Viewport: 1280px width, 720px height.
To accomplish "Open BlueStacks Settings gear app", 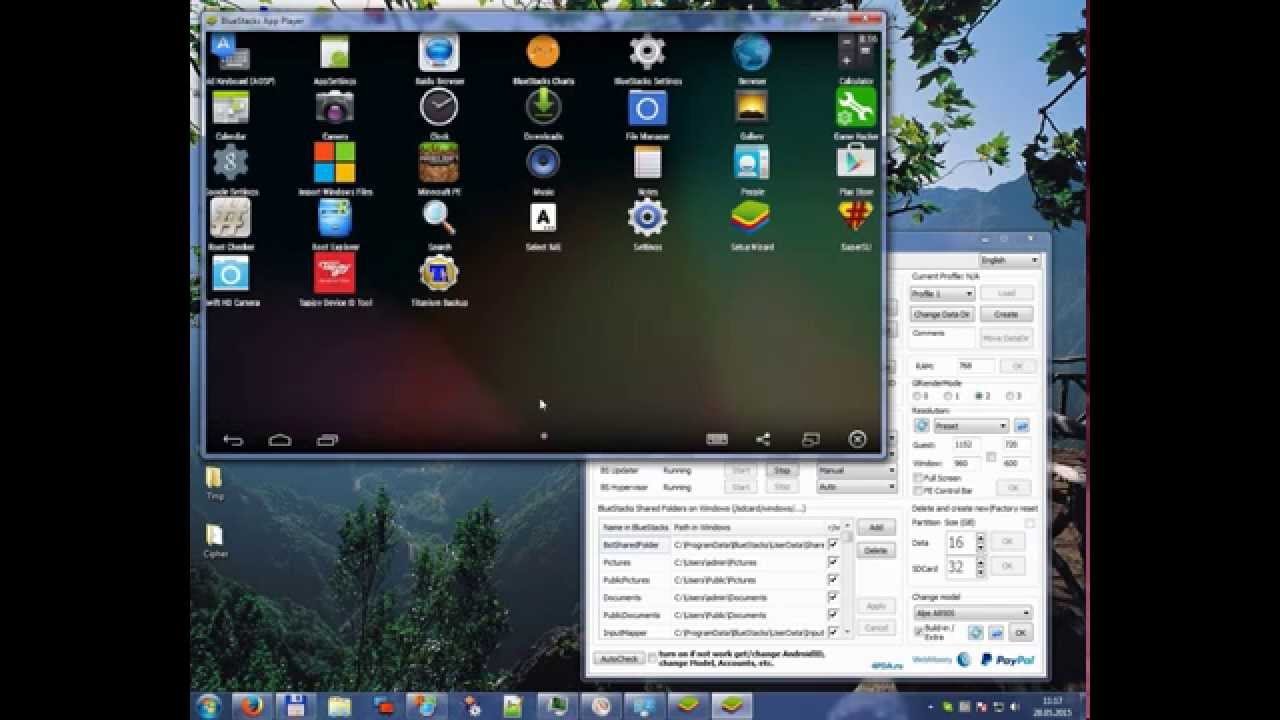I will (x=647, y=52).
